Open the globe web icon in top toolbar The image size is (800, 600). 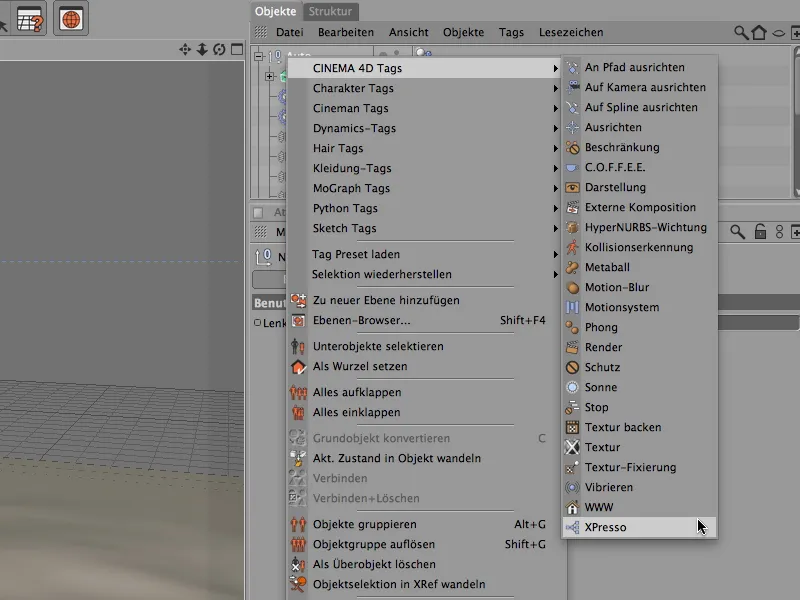(71, 19)
